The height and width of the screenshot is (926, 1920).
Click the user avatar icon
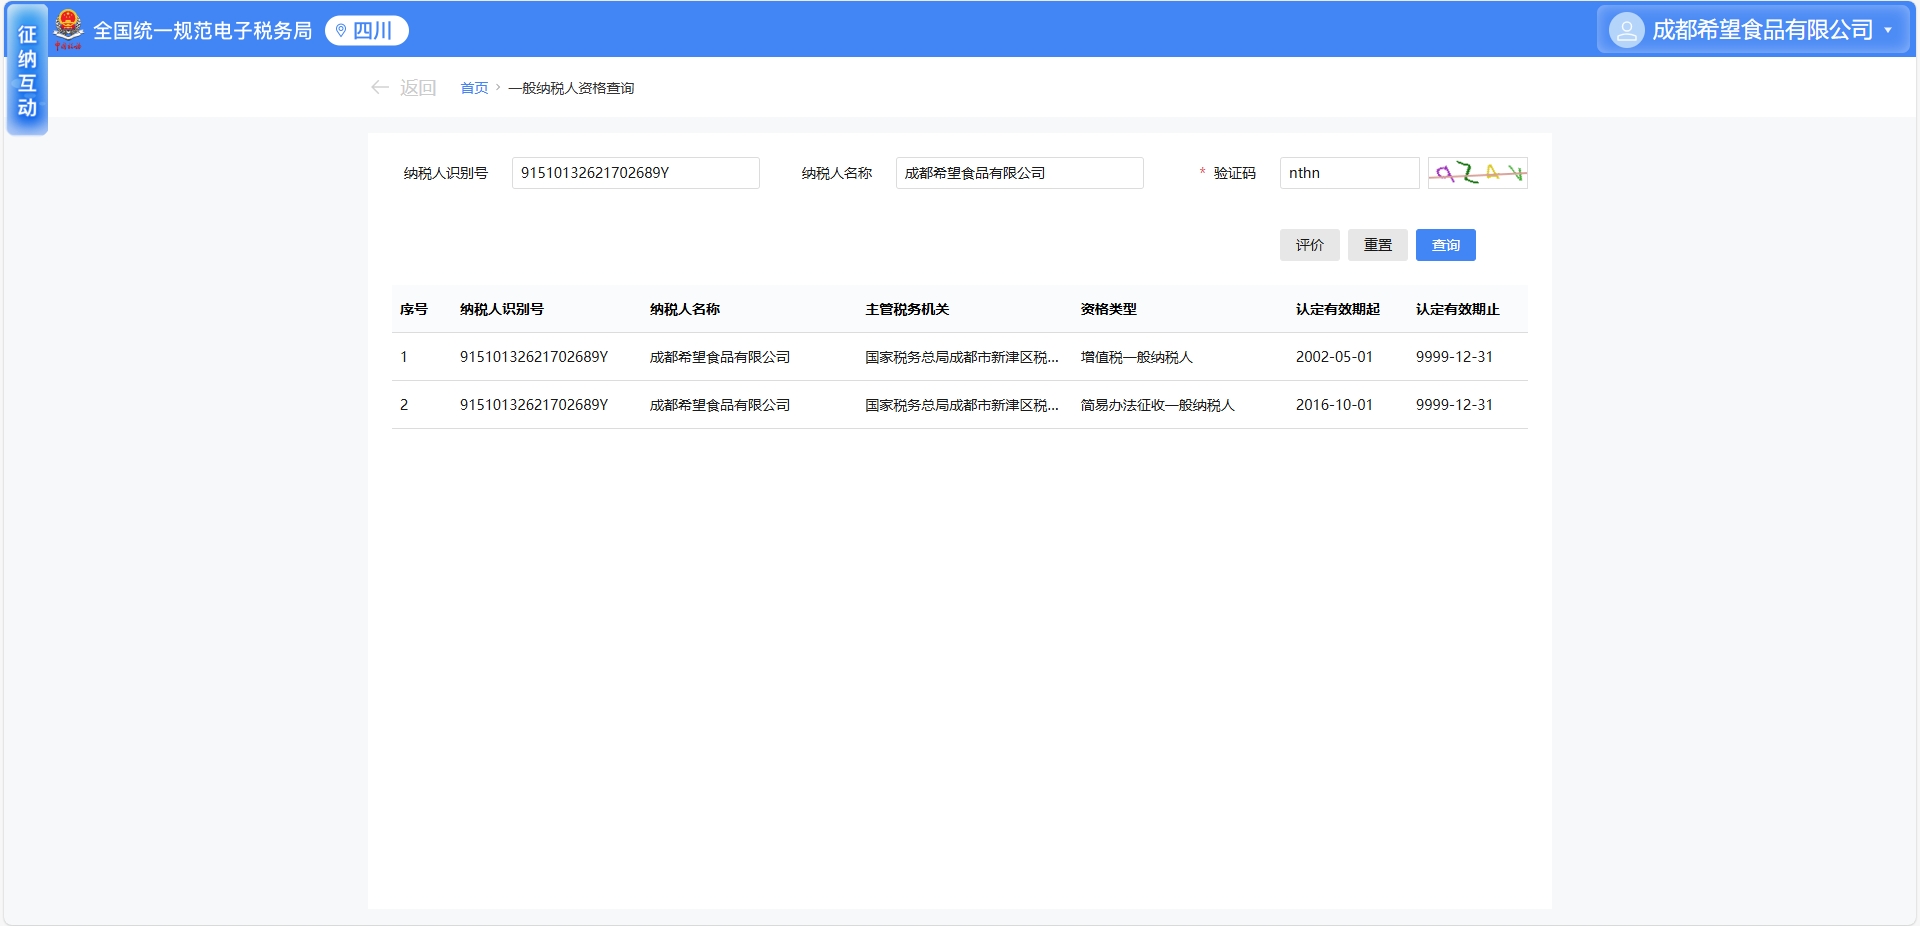coord(1626,30)
